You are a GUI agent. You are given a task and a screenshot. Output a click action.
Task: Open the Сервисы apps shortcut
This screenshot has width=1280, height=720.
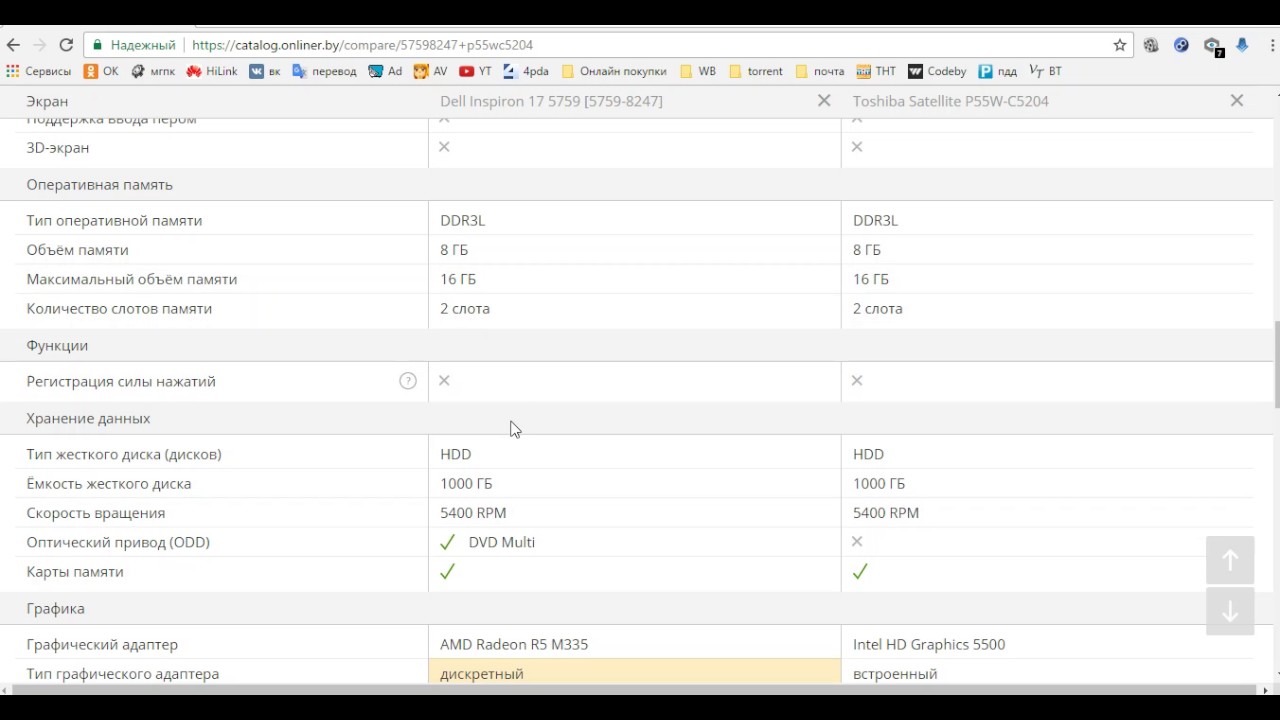pos(39,71)
